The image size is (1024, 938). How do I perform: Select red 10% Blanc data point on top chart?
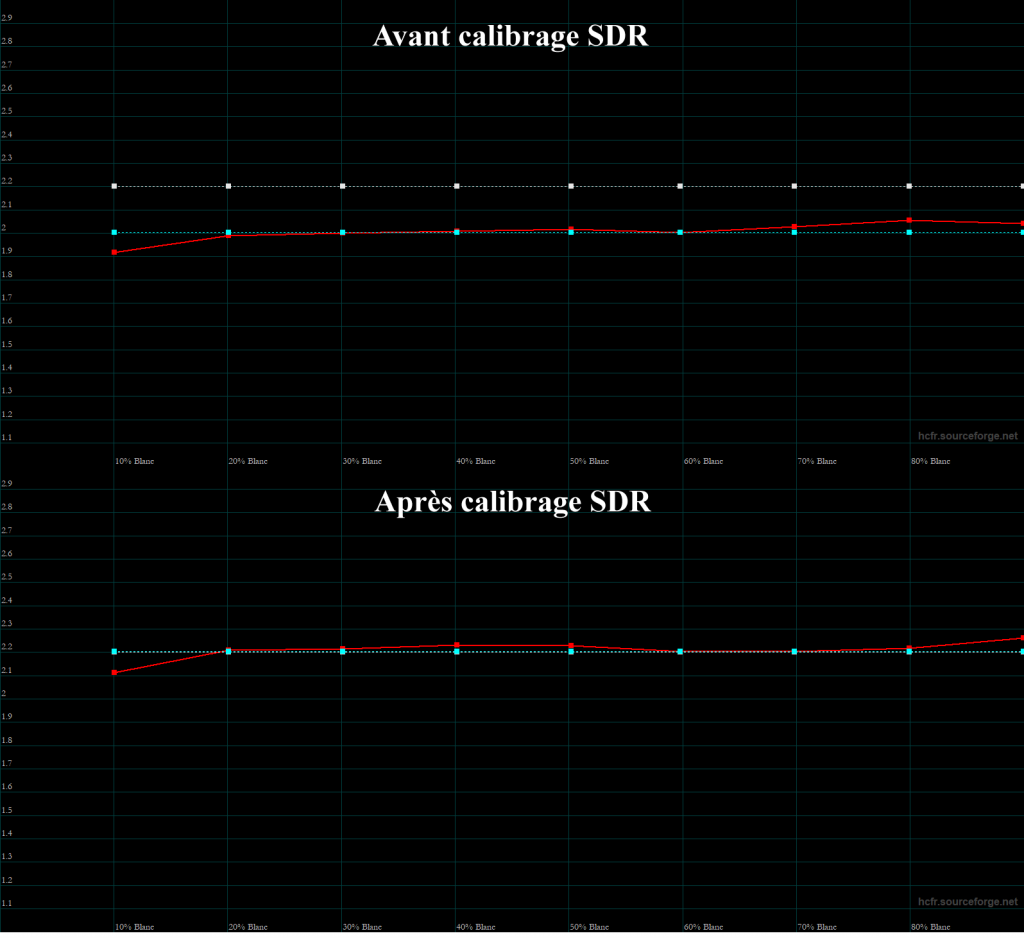pos(114,252)
